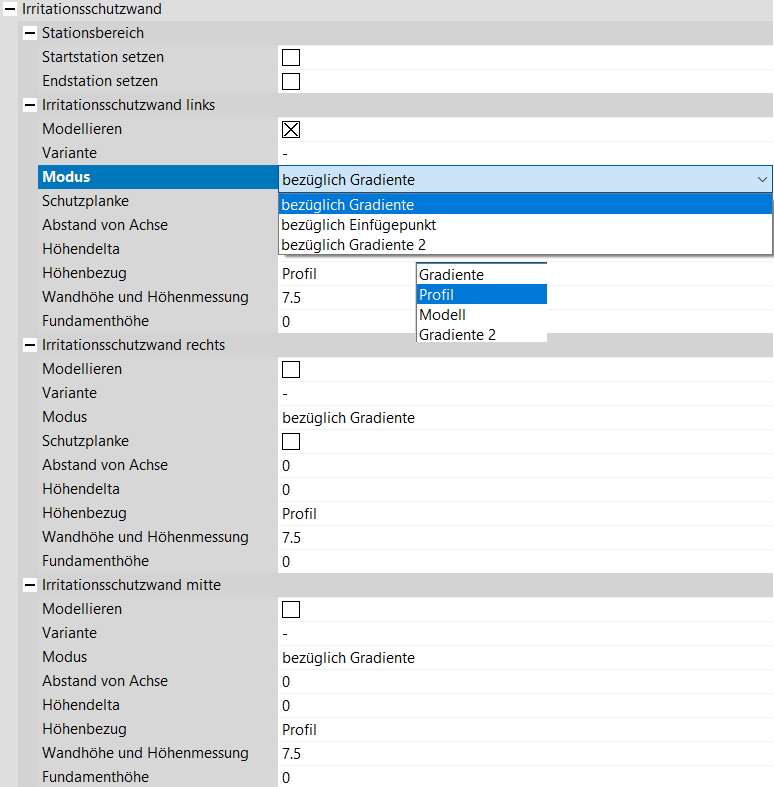Viewport: 774px width, 787px height.
Task: Uncheck Modellieren for Irritationsschutzwand links
Action: 291,129
